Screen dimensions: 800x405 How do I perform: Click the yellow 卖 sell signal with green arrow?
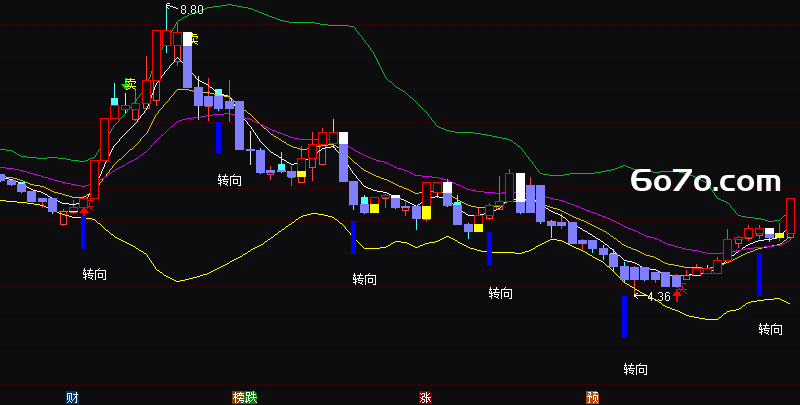[x=130, y=84]
